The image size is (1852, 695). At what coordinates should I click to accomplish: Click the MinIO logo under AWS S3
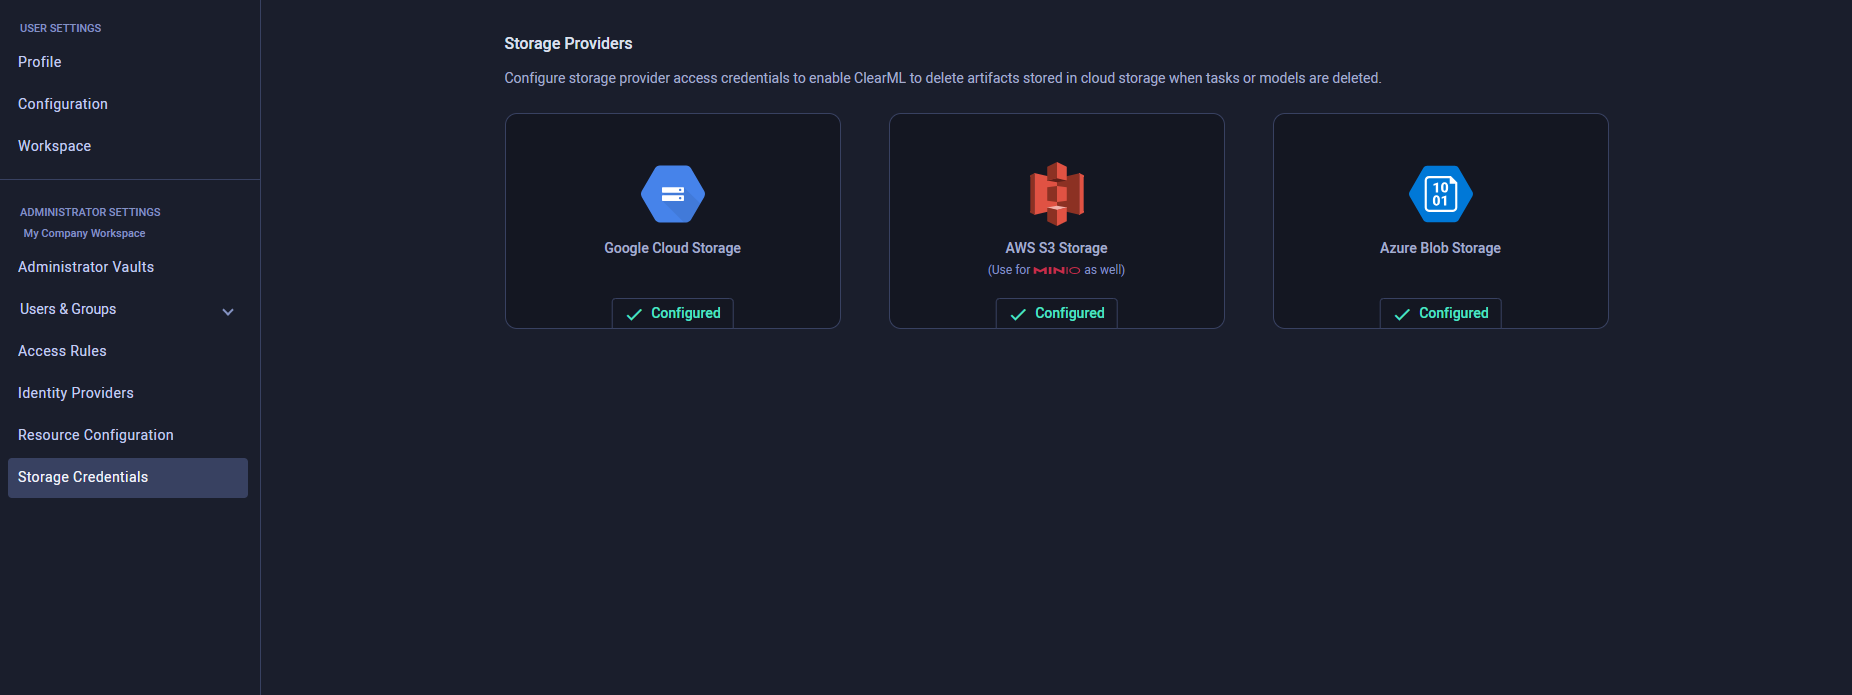tap(1056, 271)
